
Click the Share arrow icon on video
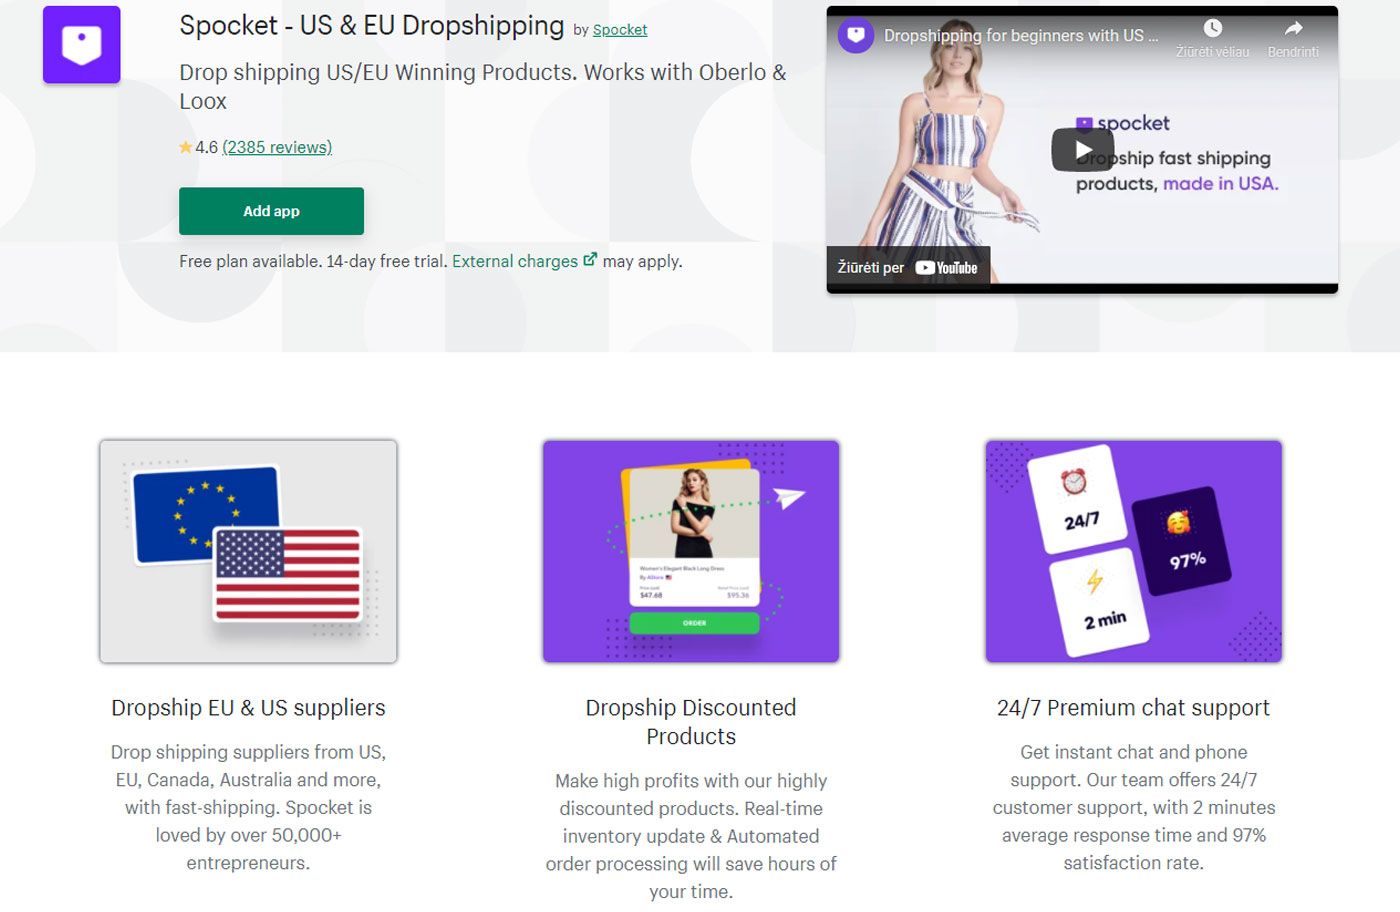point(1293,28)
